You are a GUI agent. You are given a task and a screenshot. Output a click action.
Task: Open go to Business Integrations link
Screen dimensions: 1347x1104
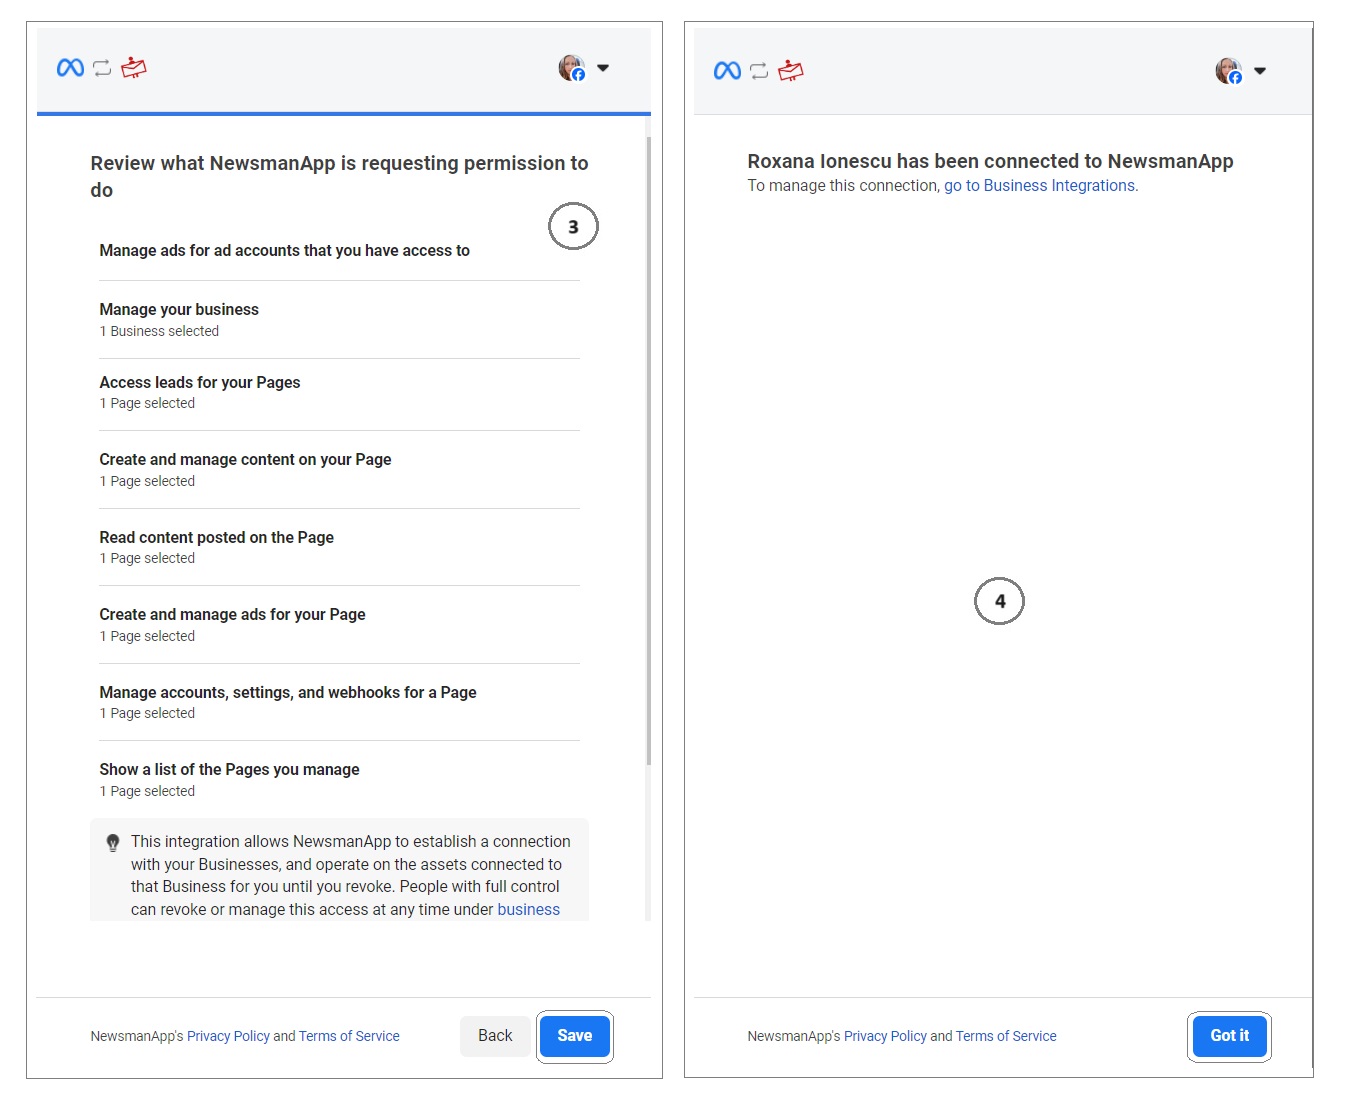click(x=1039, y=186)
